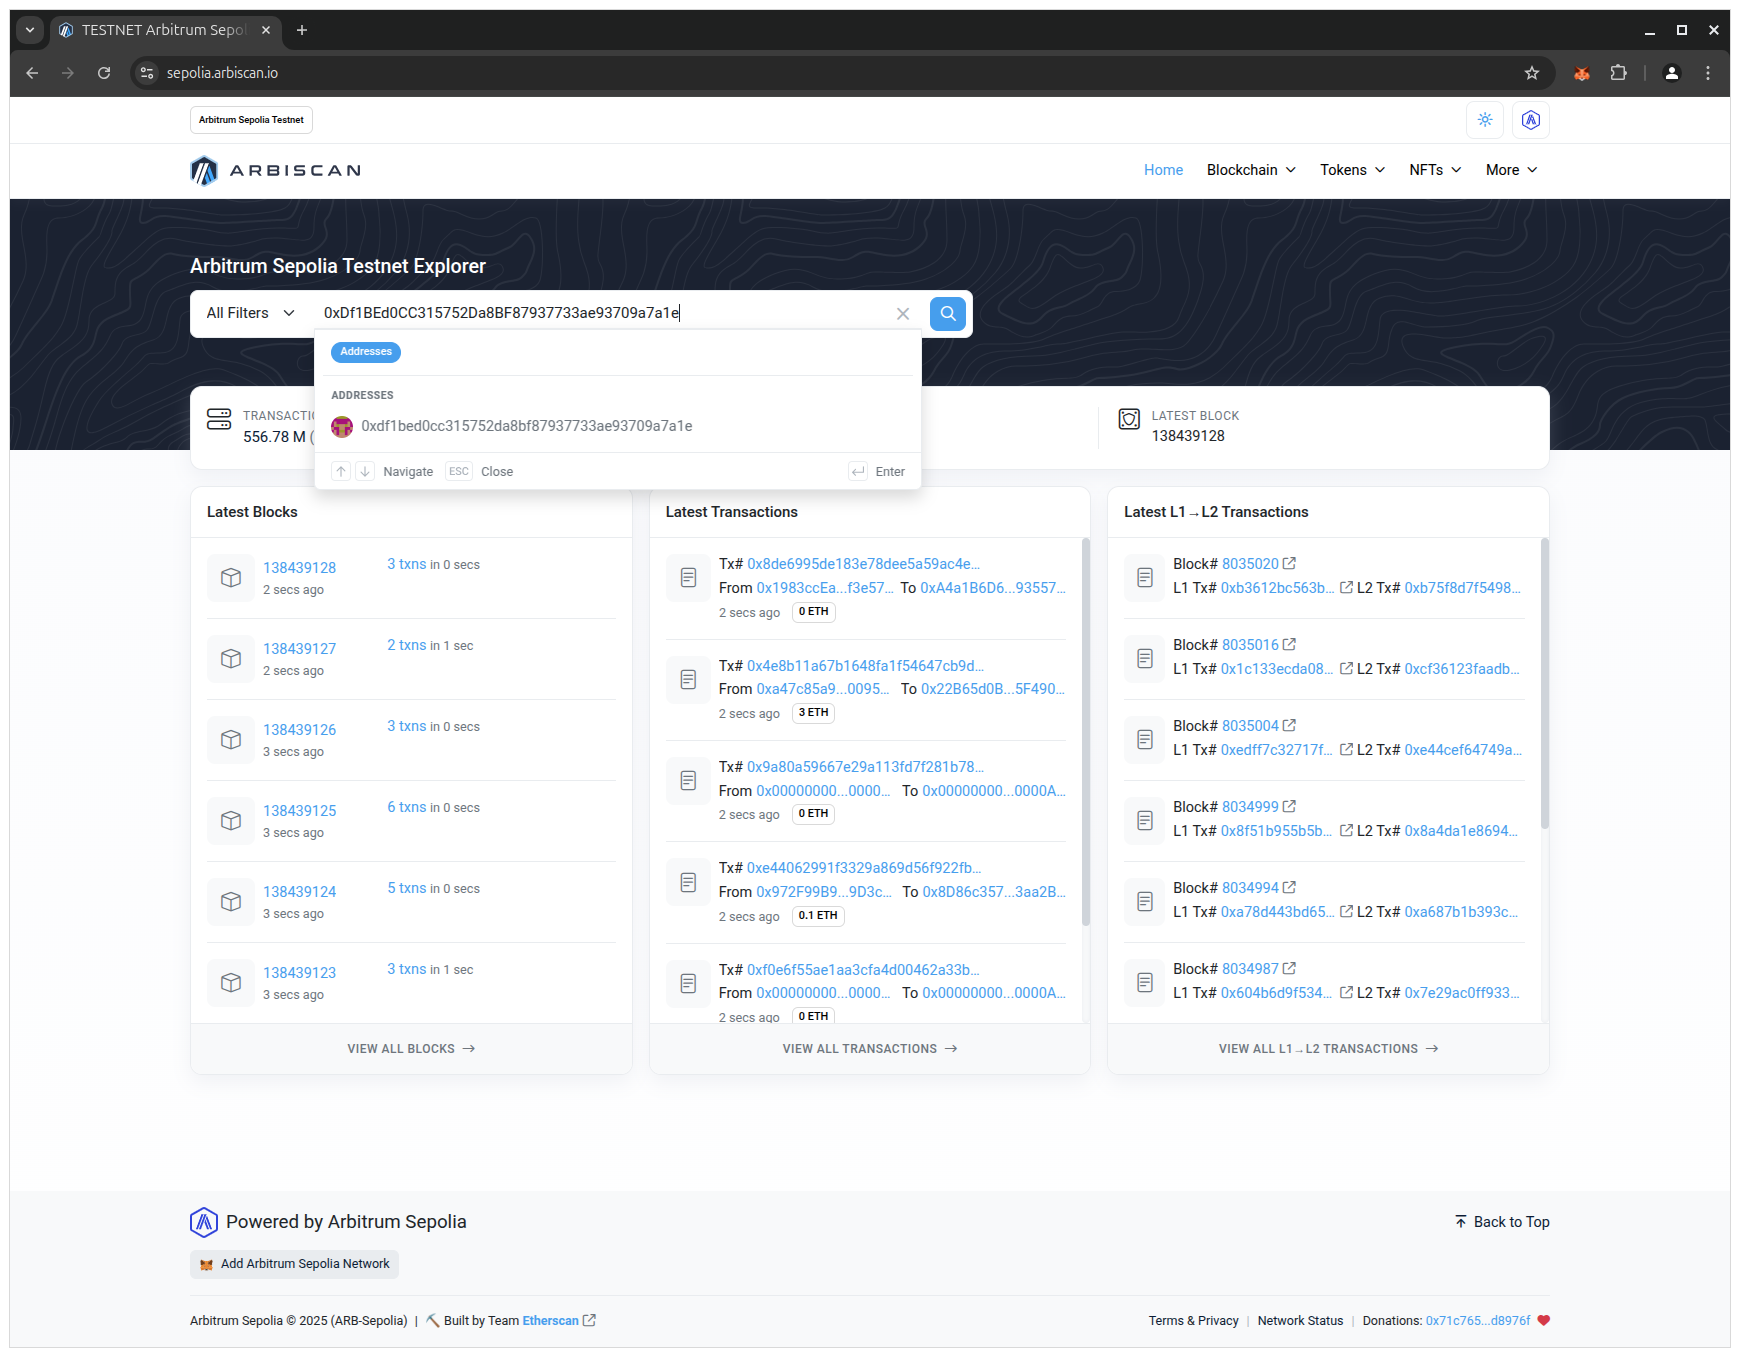Viewport: 1740px width, 1357px height.
Task: Open the More navigation menu
Action: coord(1510,170)
